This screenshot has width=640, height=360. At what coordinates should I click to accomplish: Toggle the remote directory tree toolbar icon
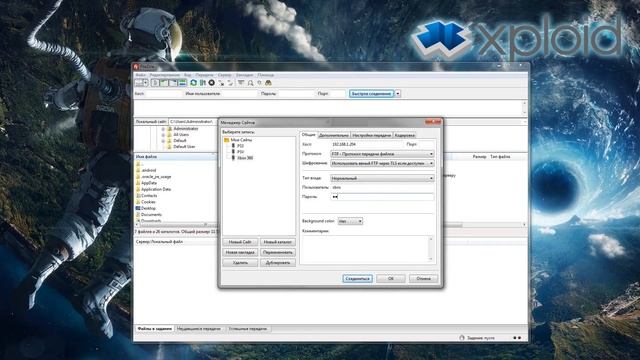coord(173,83)
